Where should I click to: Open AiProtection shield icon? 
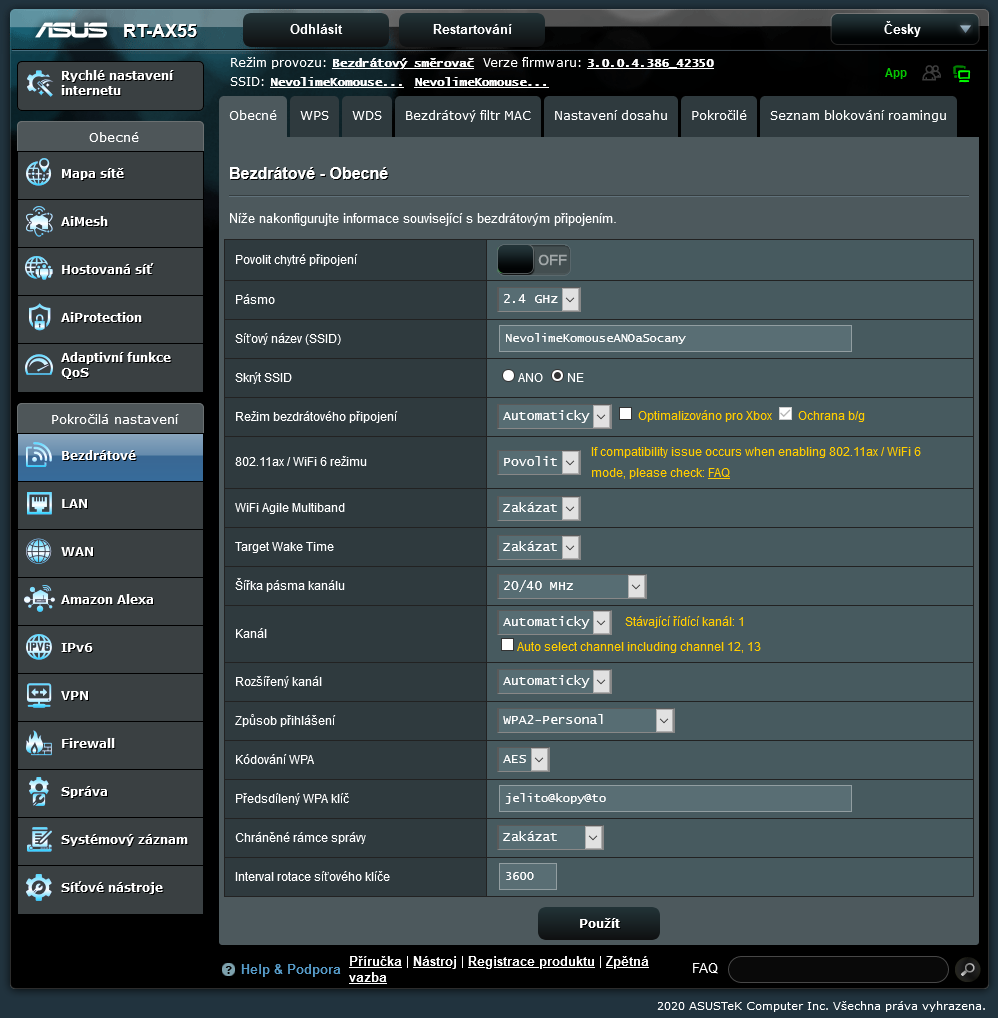38,317
